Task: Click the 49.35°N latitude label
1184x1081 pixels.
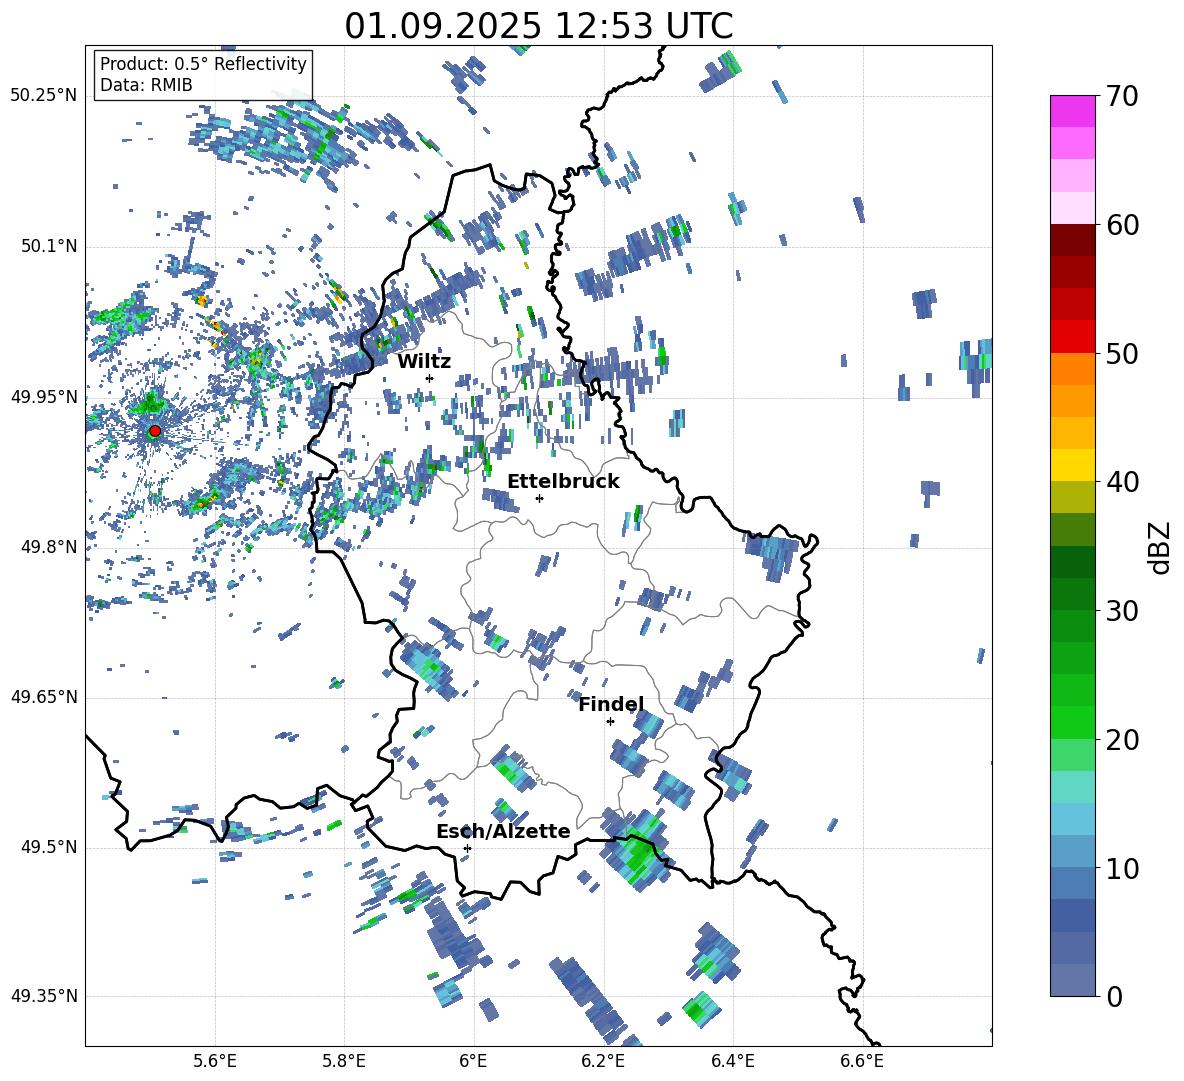Action: (x=44, y=996)
